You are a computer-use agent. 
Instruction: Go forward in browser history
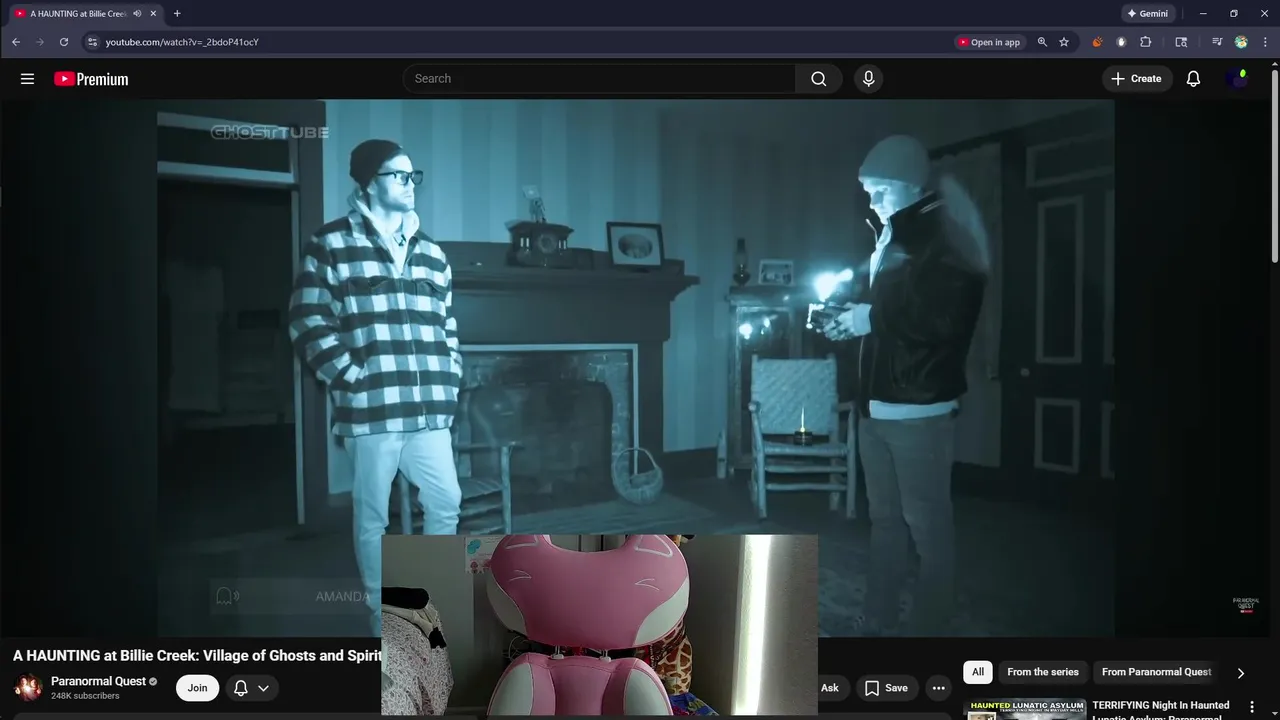pos(40,42)
